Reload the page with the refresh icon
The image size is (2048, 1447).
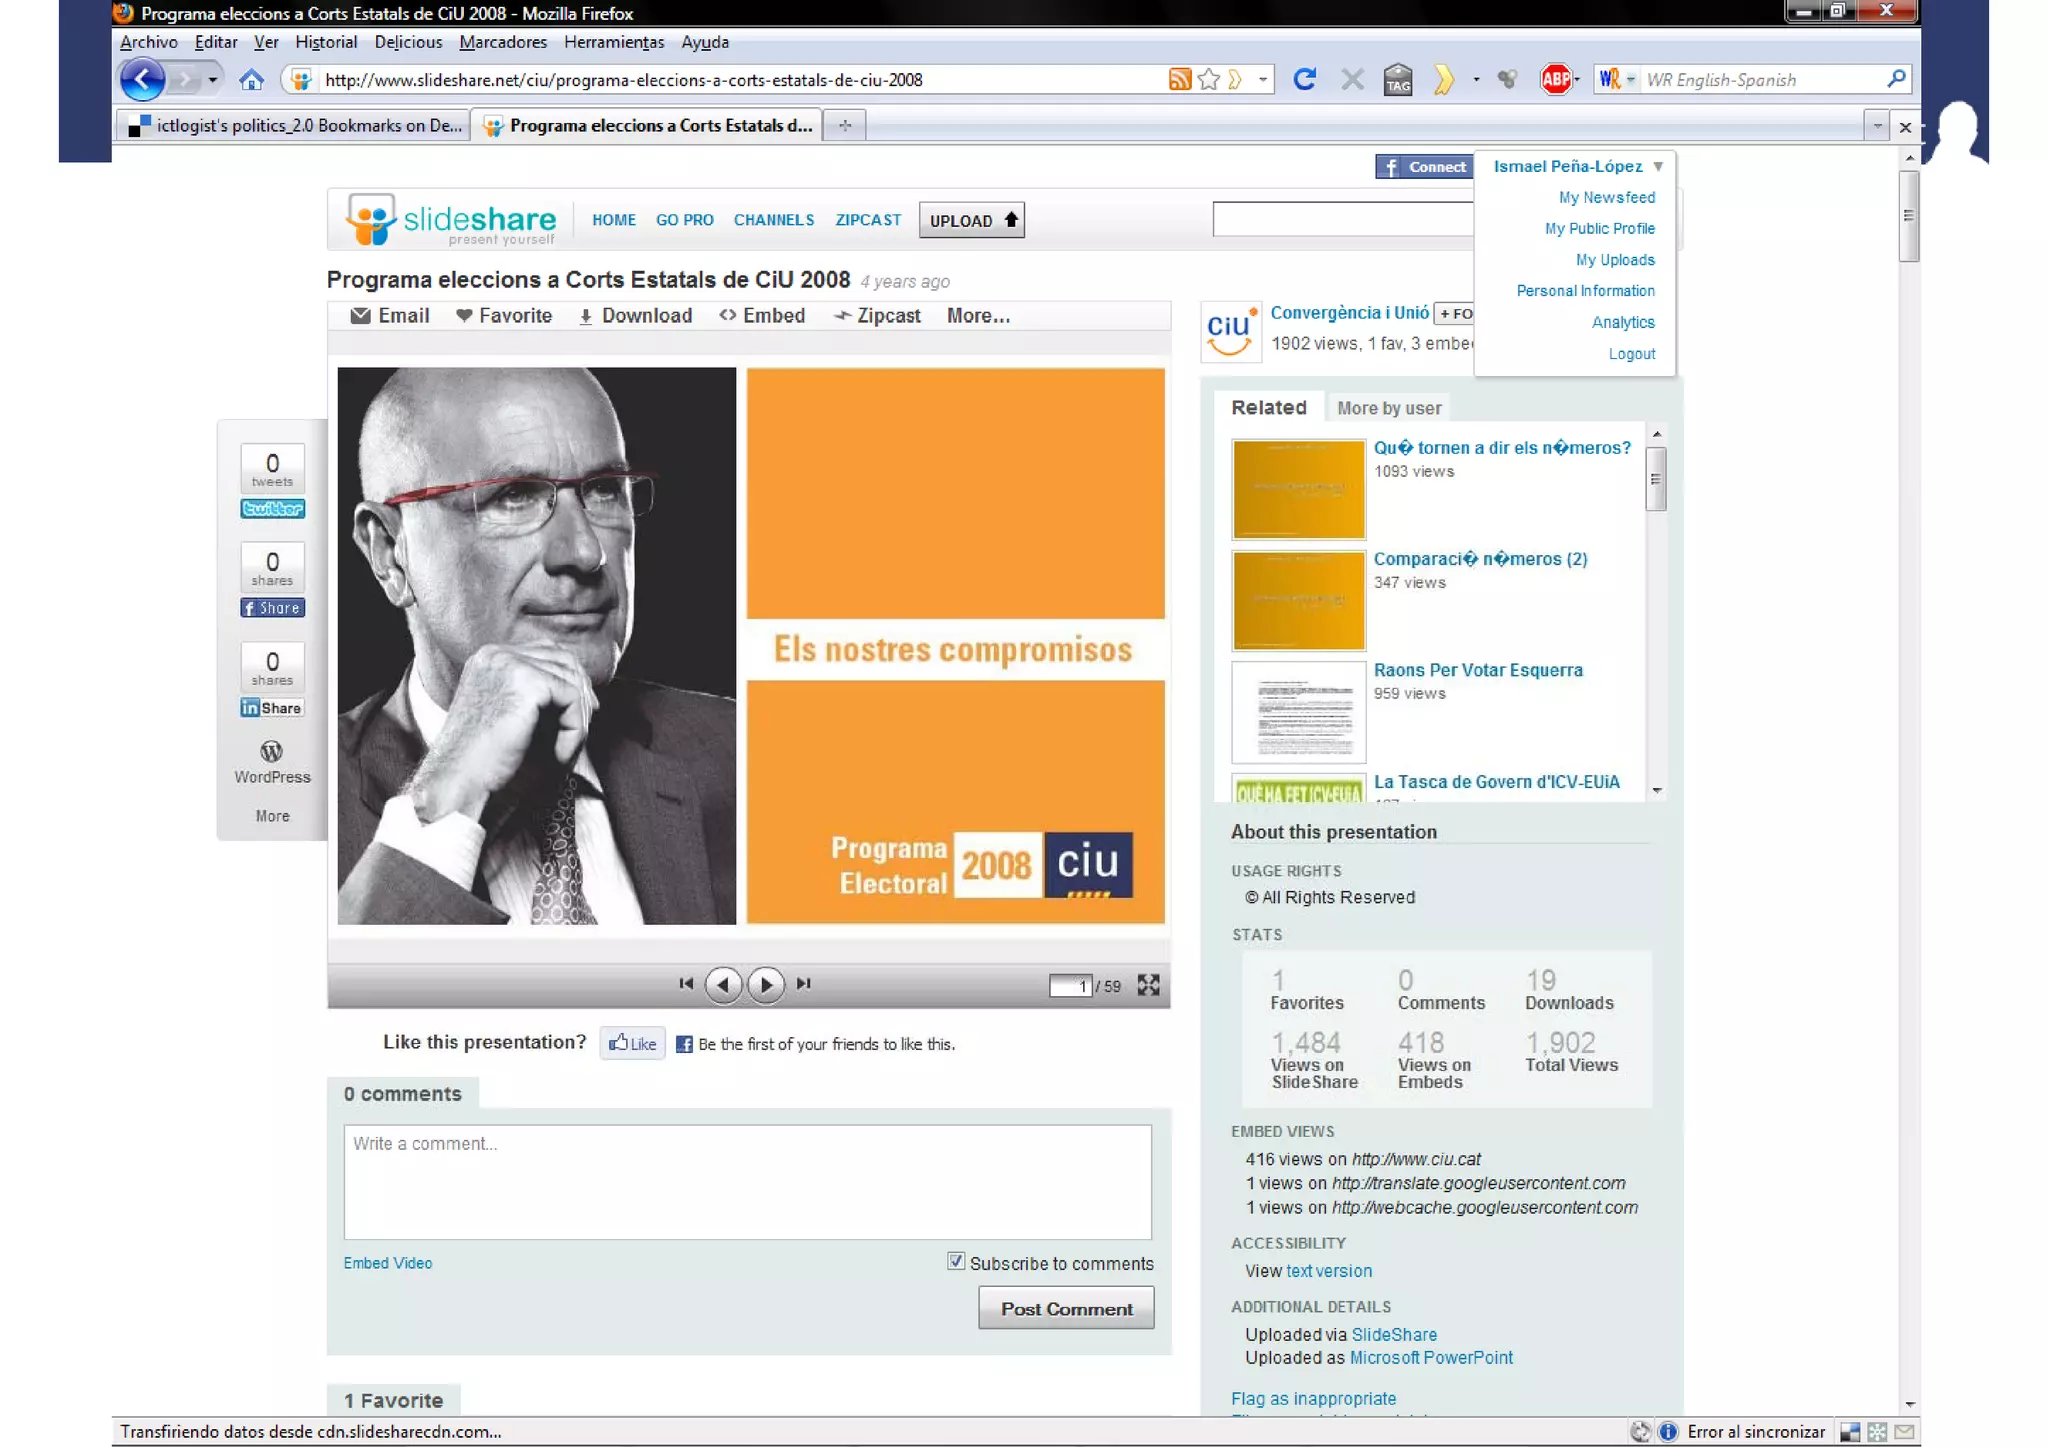1304,79
